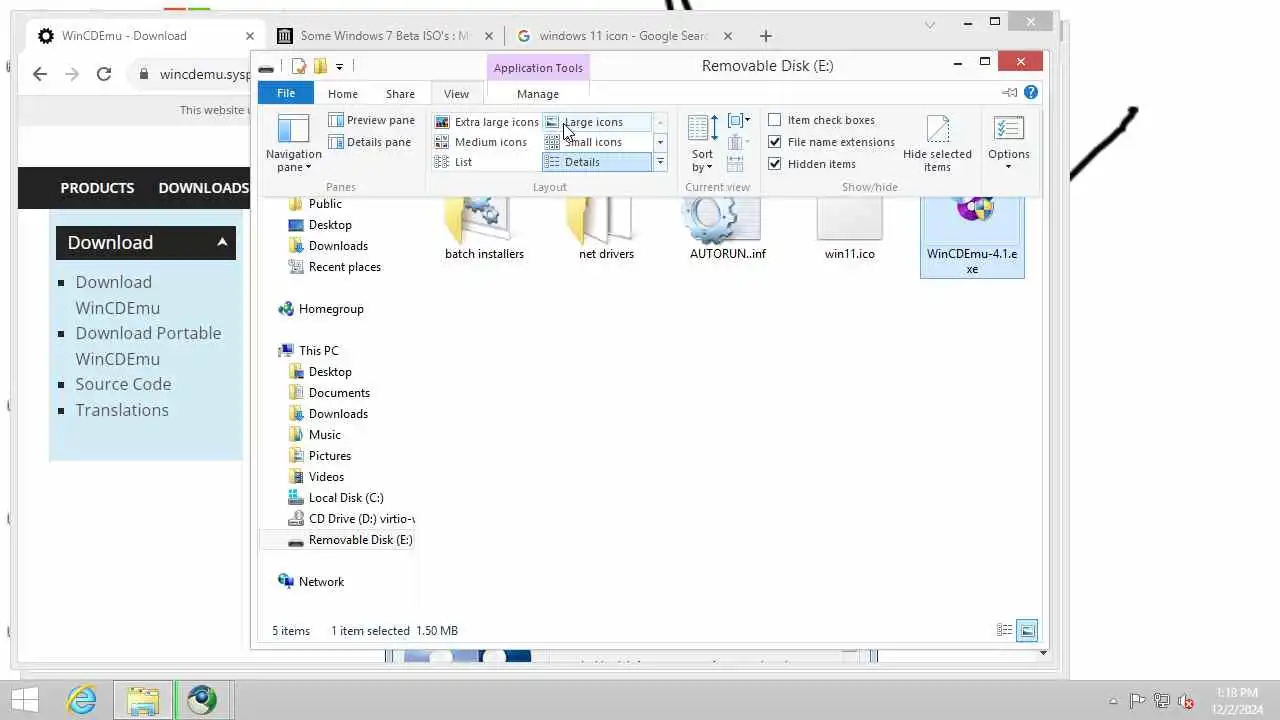Click New folder in the Quick Access Toolbar
The height and width of the screenshot is (720, 1280).
[x=320, y=67]
